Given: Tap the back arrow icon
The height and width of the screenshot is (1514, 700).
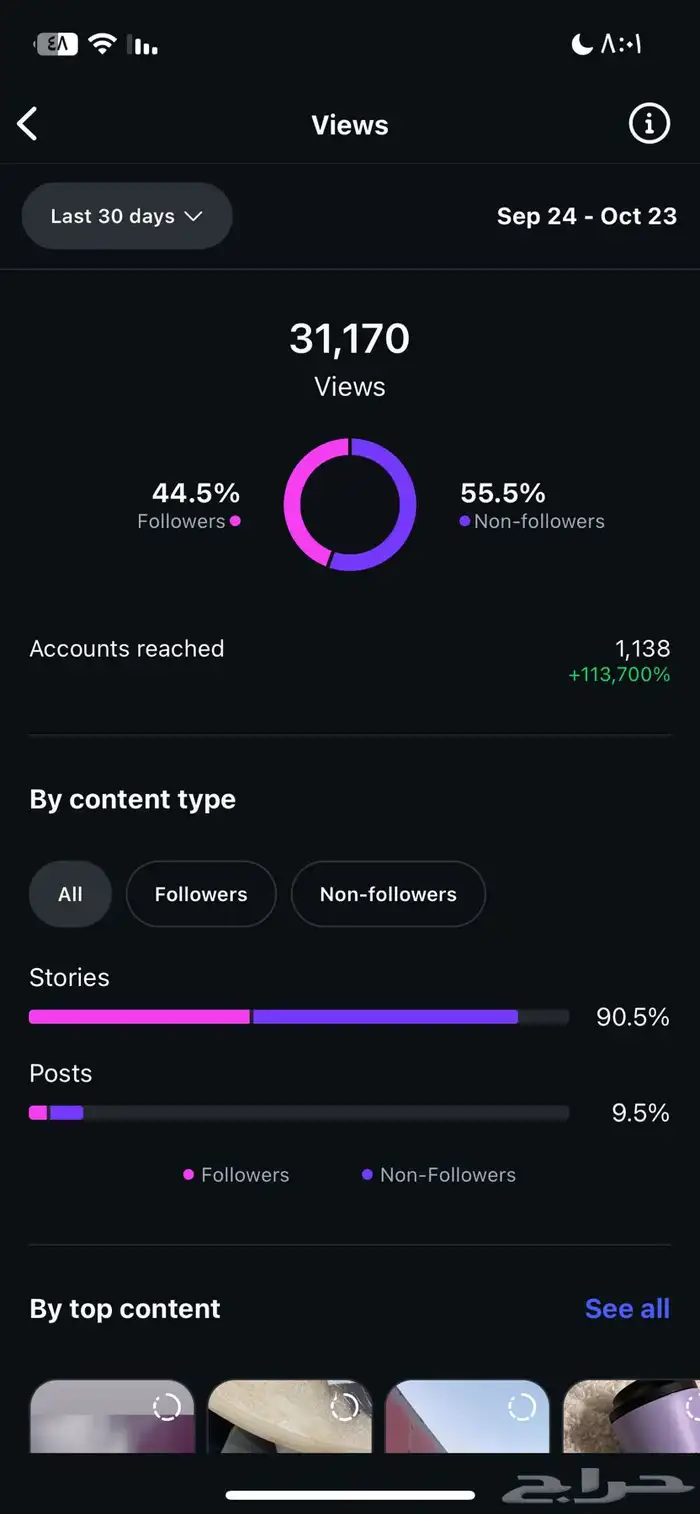Looking at the screenshot, I should [x=28, y=125].
